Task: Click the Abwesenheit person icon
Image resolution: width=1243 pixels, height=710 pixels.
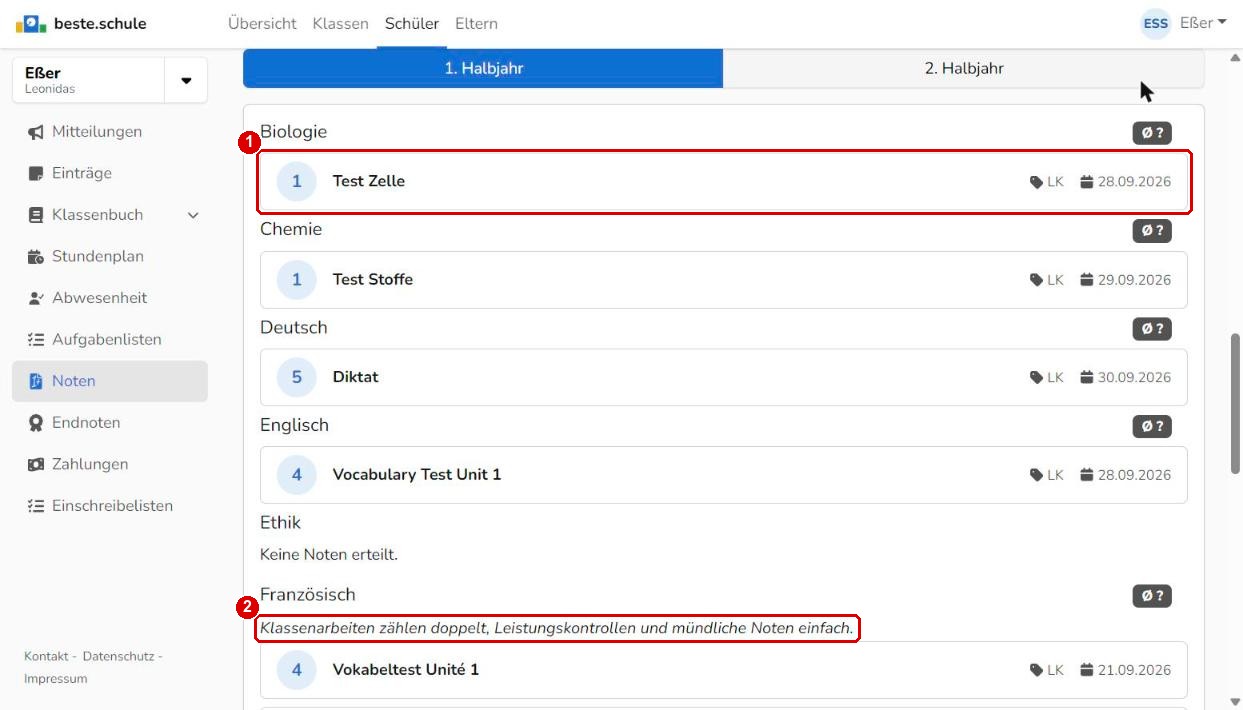Action: pyautogui.click(x=36, y=298)
